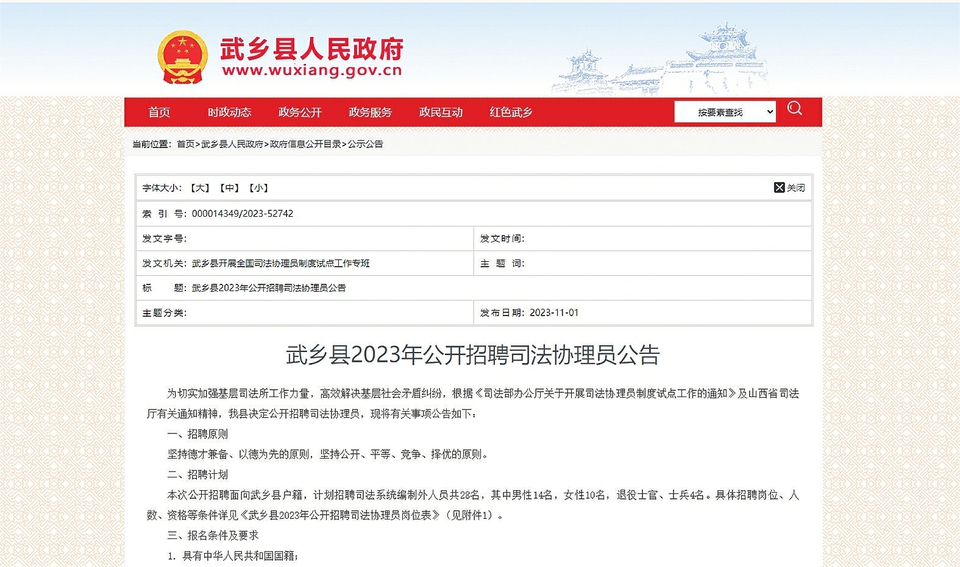The width and height of the screenshot is (960, 567).
Task: Click index number 000014349/2023-52742
Action: pos(242,214)
